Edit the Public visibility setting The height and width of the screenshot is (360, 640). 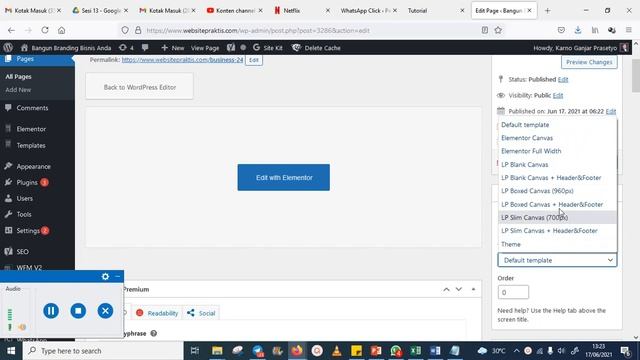pyautogui.click(x=558, y=96)
